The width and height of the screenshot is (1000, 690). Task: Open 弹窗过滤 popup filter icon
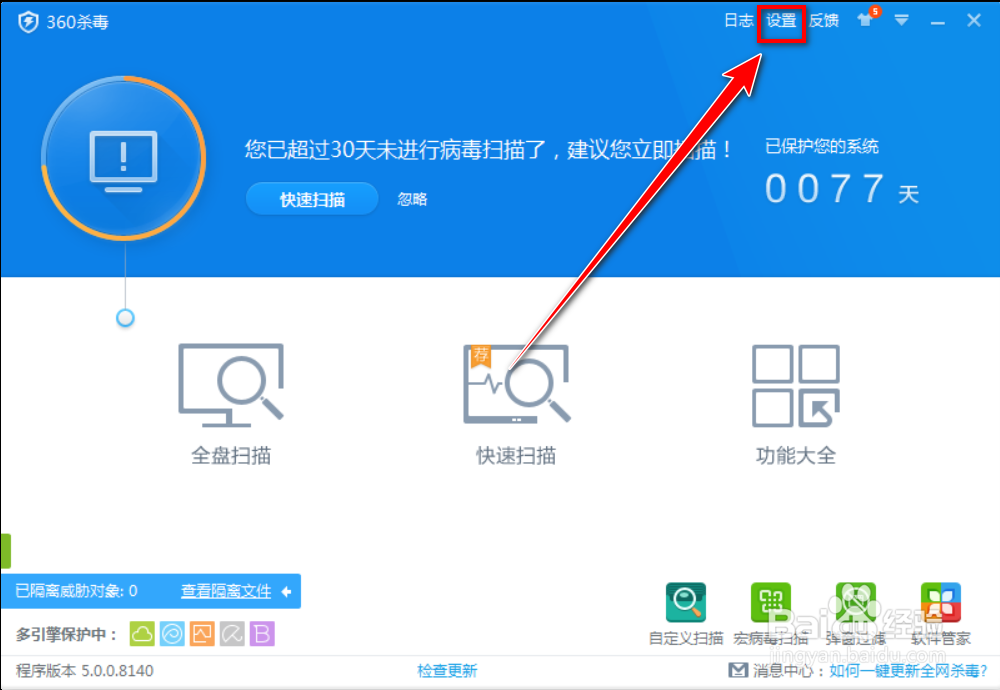click(856, 602)
